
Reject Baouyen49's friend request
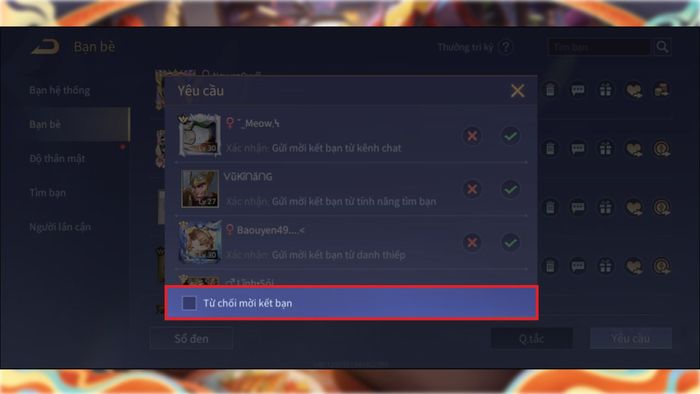pos(472,242)
